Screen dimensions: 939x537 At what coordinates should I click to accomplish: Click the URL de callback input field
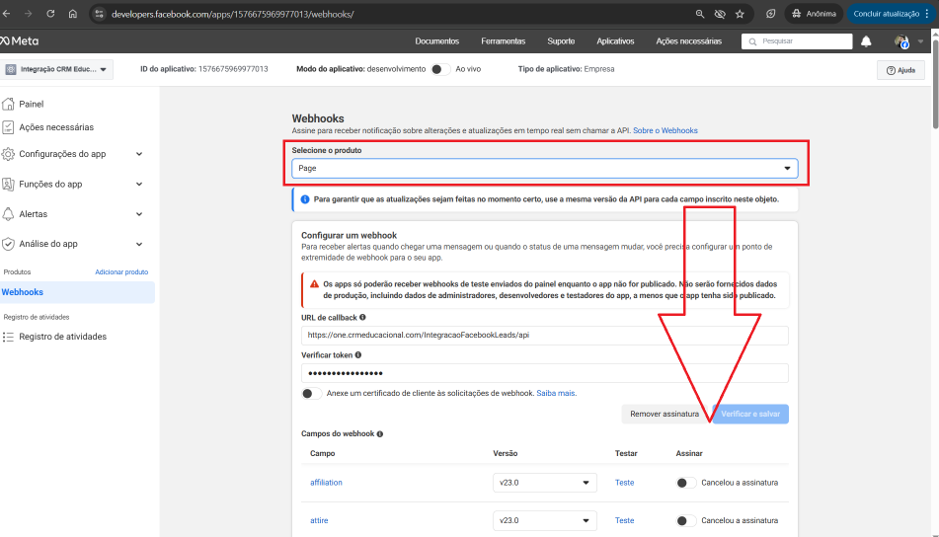(x=545, y=335)
